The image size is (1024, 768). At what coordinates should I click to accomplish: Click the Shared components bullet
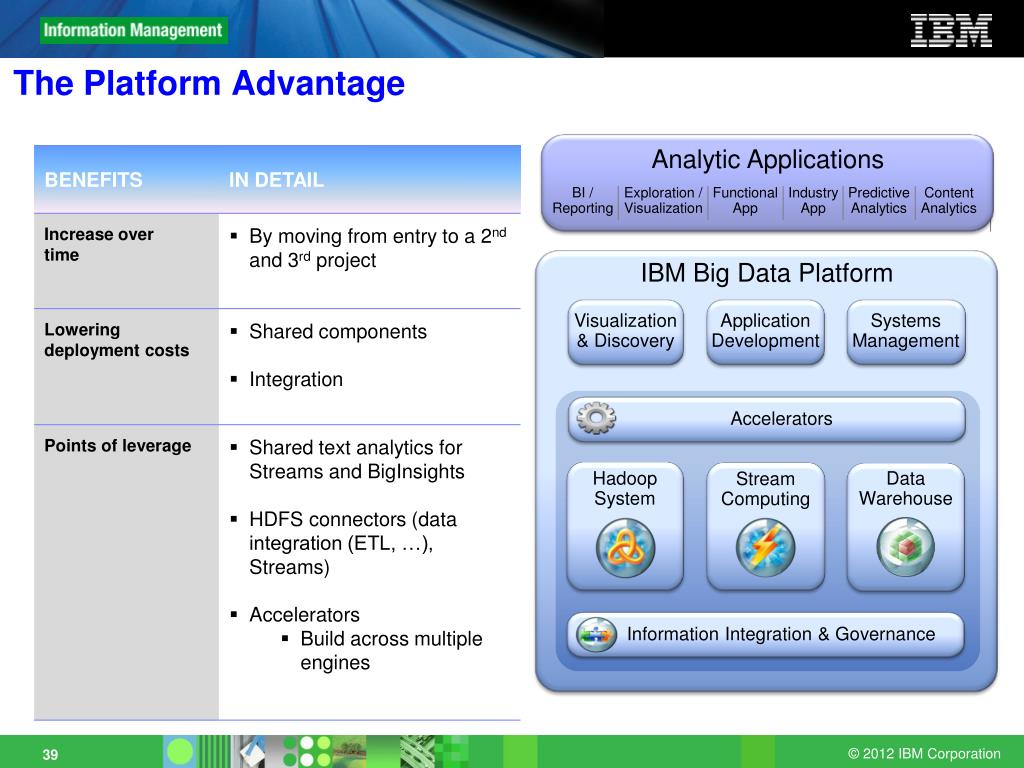click(x=338, y=332)
